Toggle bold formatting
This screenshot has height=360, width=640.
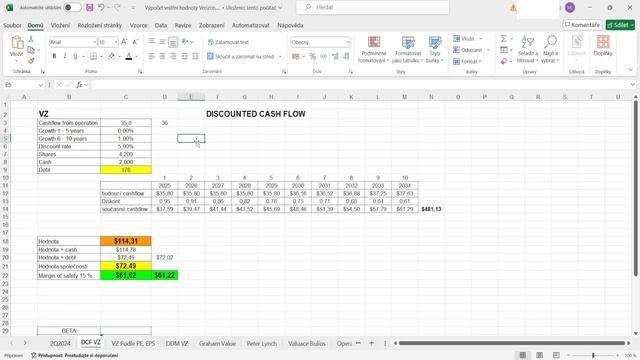point(54,56)
